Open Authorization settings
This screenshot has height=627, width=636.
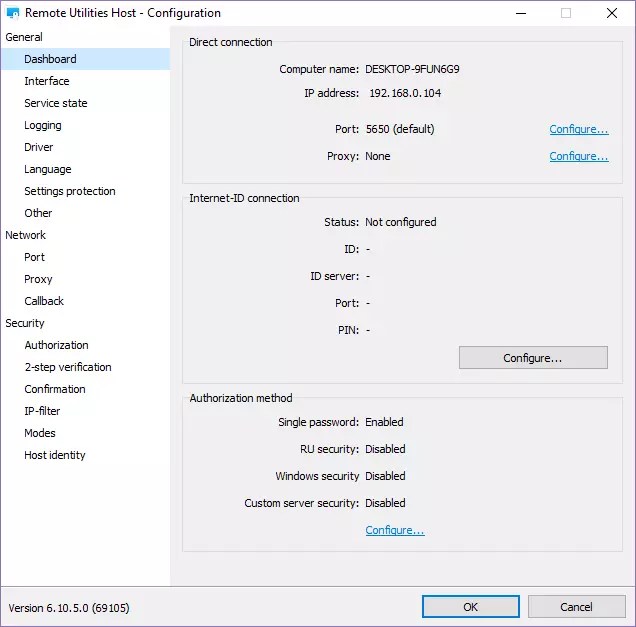click(56, 345)
